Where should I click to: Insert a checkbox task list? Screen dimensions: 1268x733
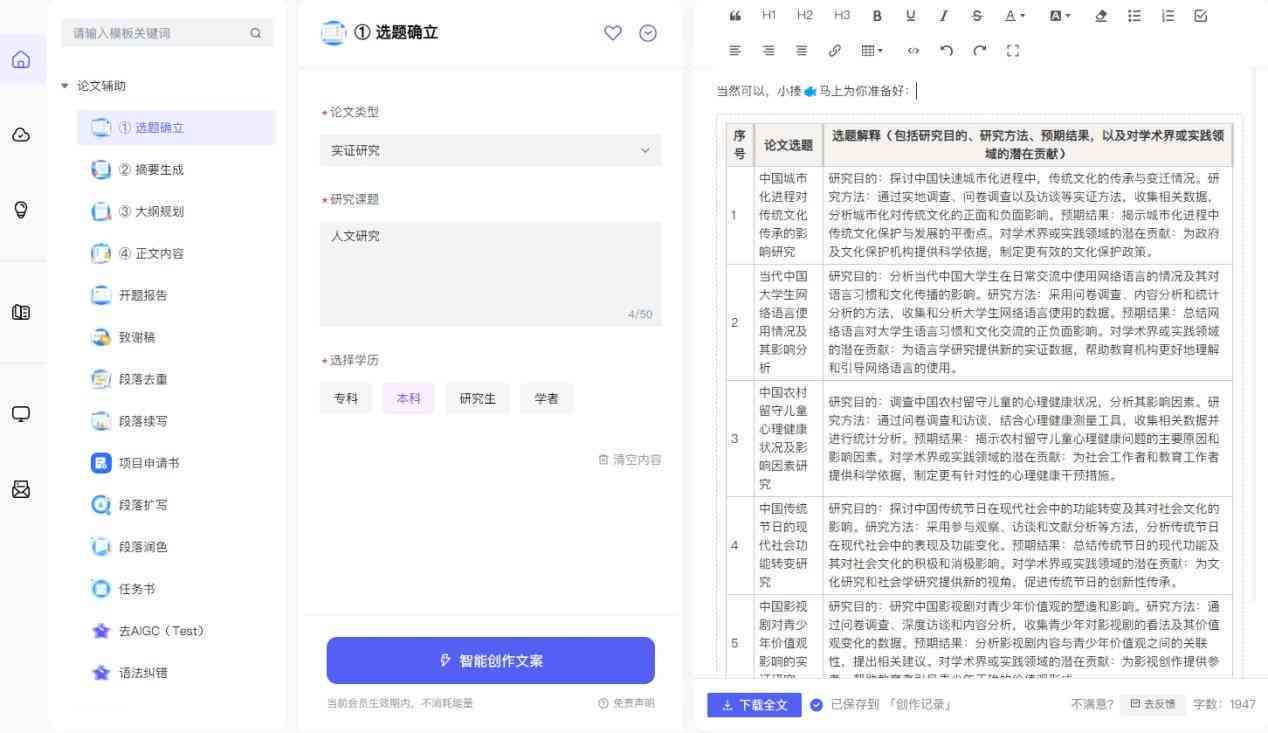1201,16
